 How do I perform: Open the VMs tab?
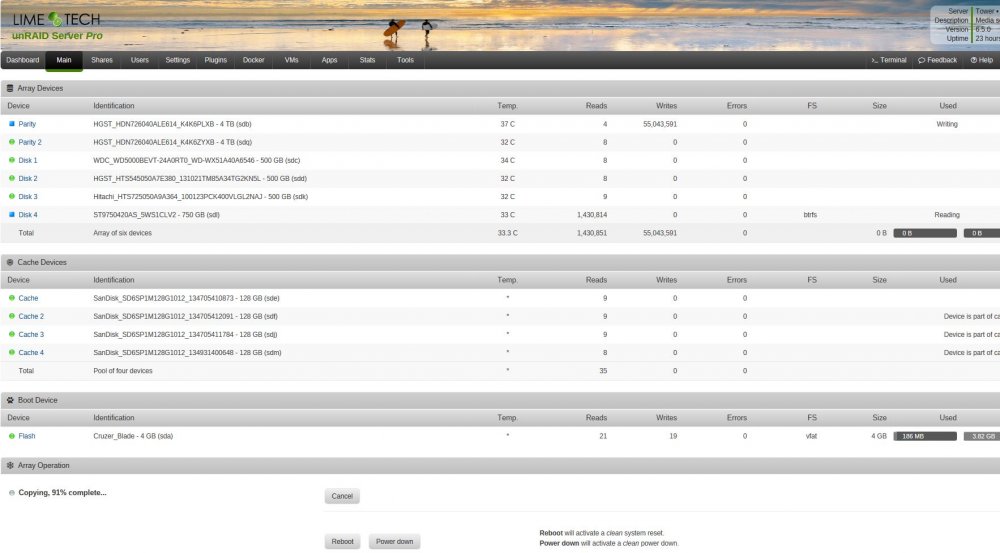(291, 60)
